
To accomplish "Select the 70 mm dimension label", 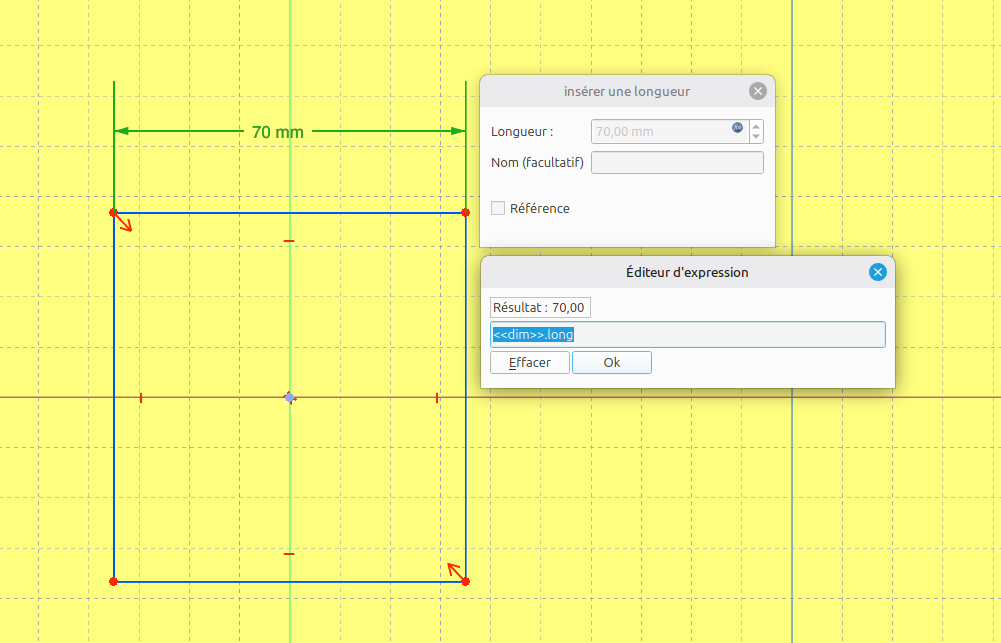I will coord(277,132).
